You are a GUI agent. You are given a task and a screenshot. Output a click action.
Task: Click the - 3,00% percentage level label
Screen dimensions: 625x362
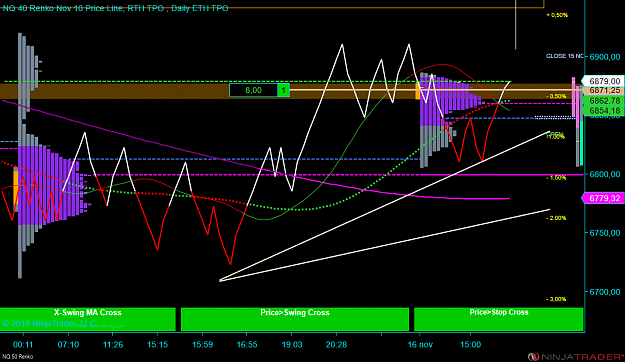click(x=556, y=299)
